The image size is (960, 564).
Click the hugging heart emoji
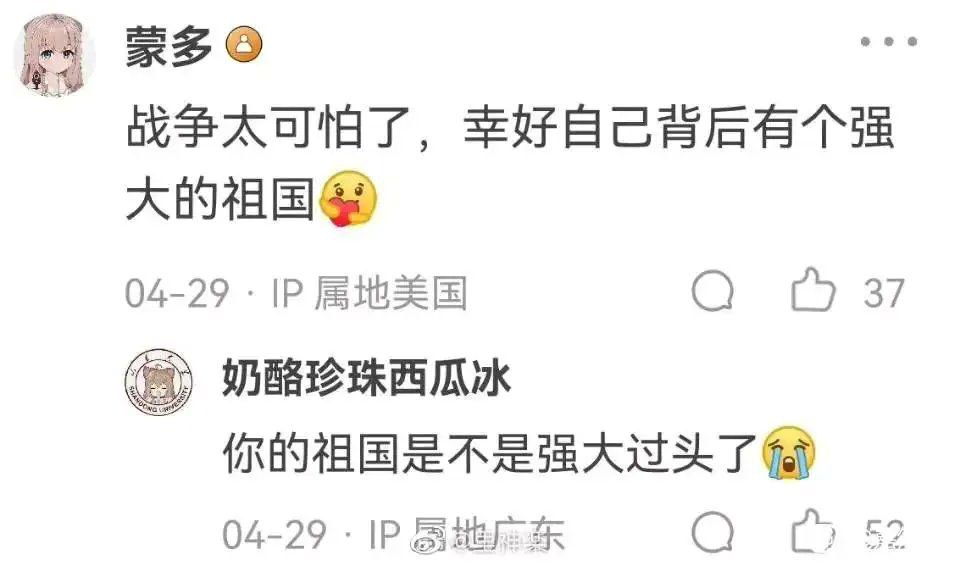click(x=348, y=198)
